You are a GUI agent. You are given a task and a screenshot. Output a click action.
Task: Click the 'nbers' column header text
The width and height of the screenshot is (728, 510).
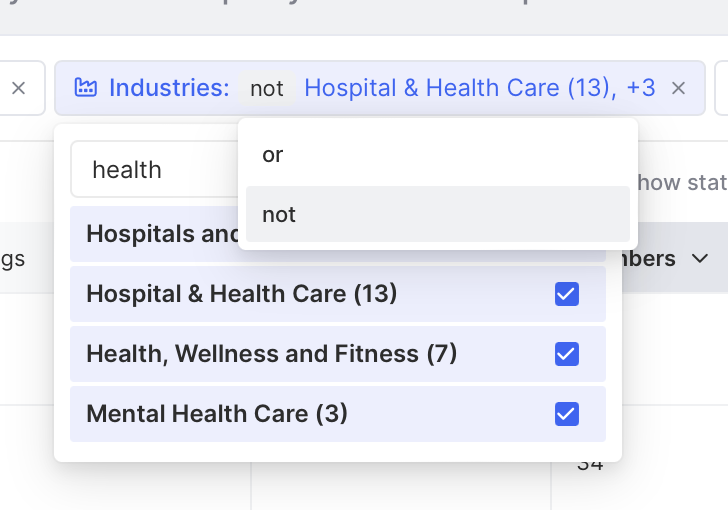point(649,258)
